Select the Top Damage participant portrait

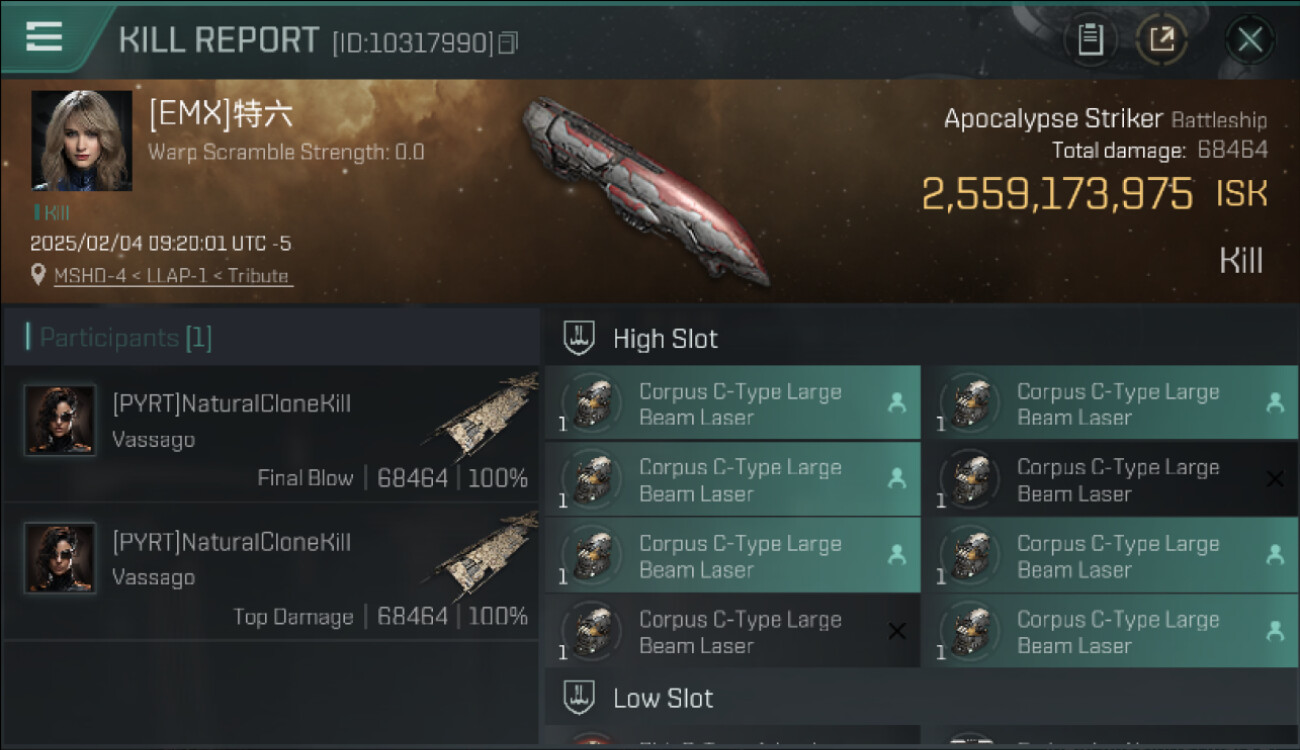(60, 558)
